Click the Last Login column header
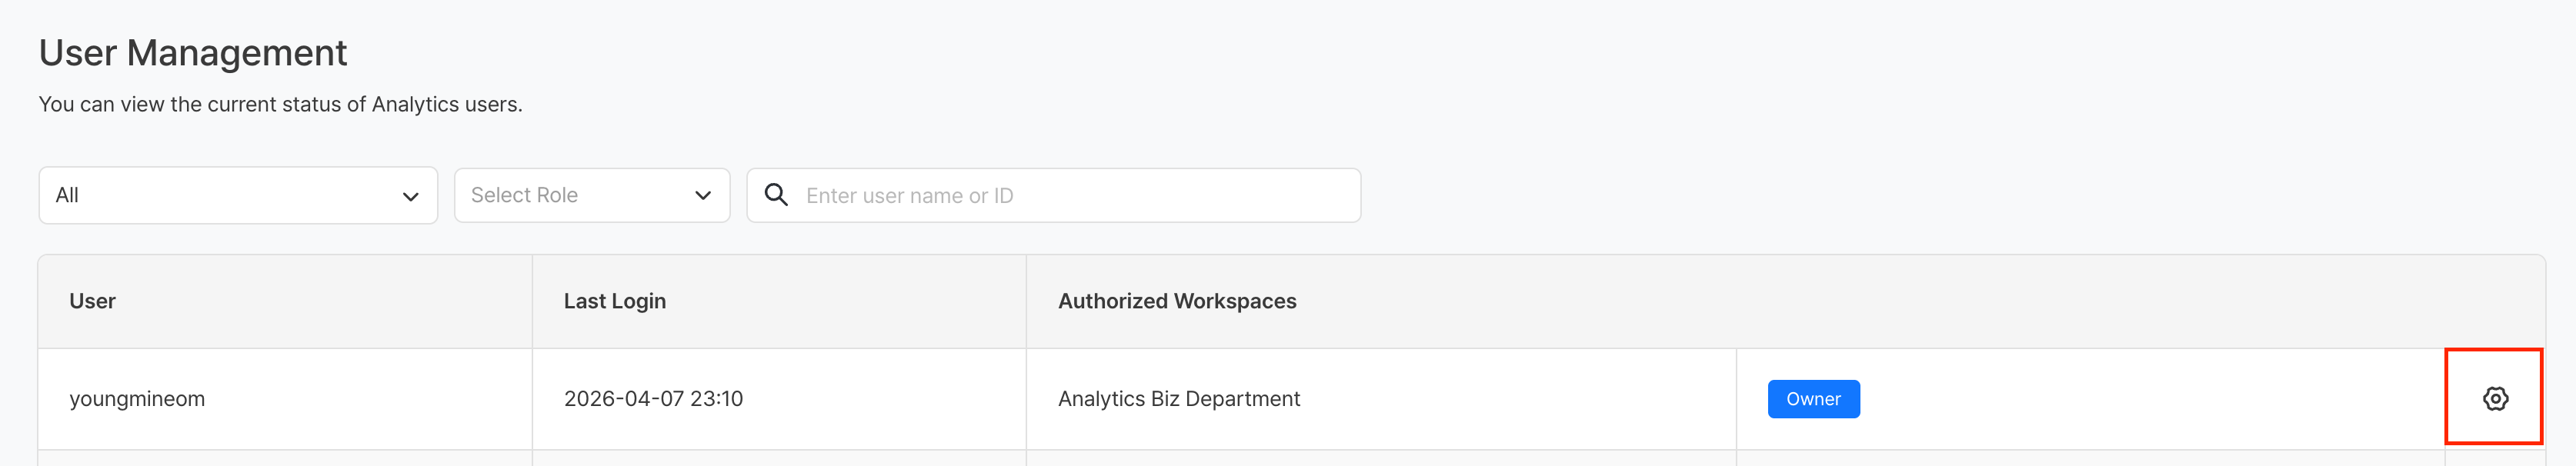2576x466 pixels. pyautogui.click(x=614, y=301)
